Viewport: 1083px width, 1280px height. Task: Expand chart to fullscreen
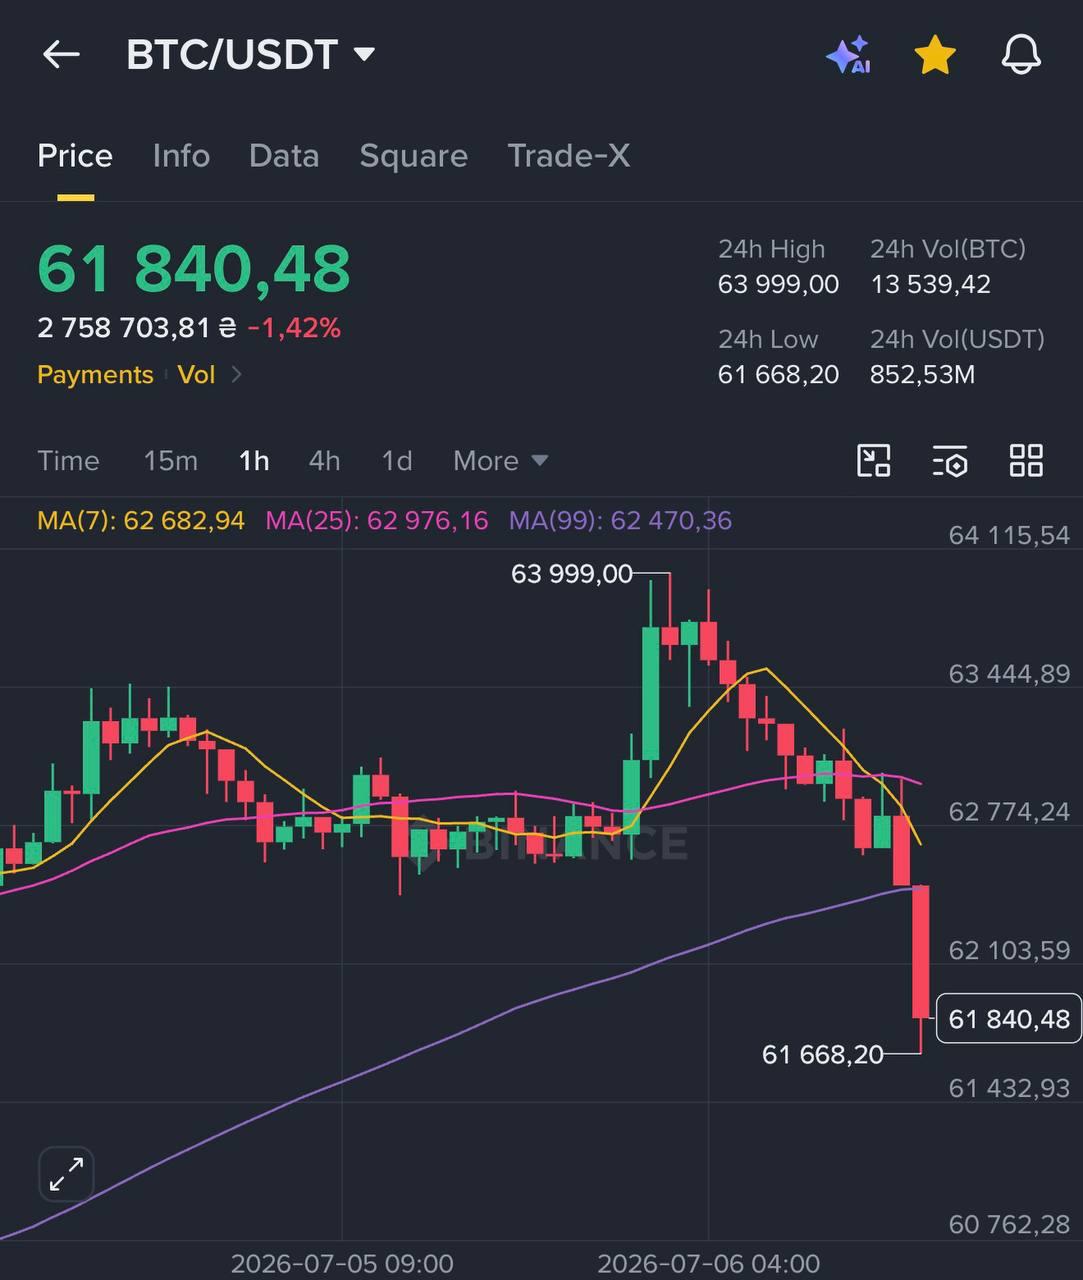pyautogui.click(x=66, y=1174)
